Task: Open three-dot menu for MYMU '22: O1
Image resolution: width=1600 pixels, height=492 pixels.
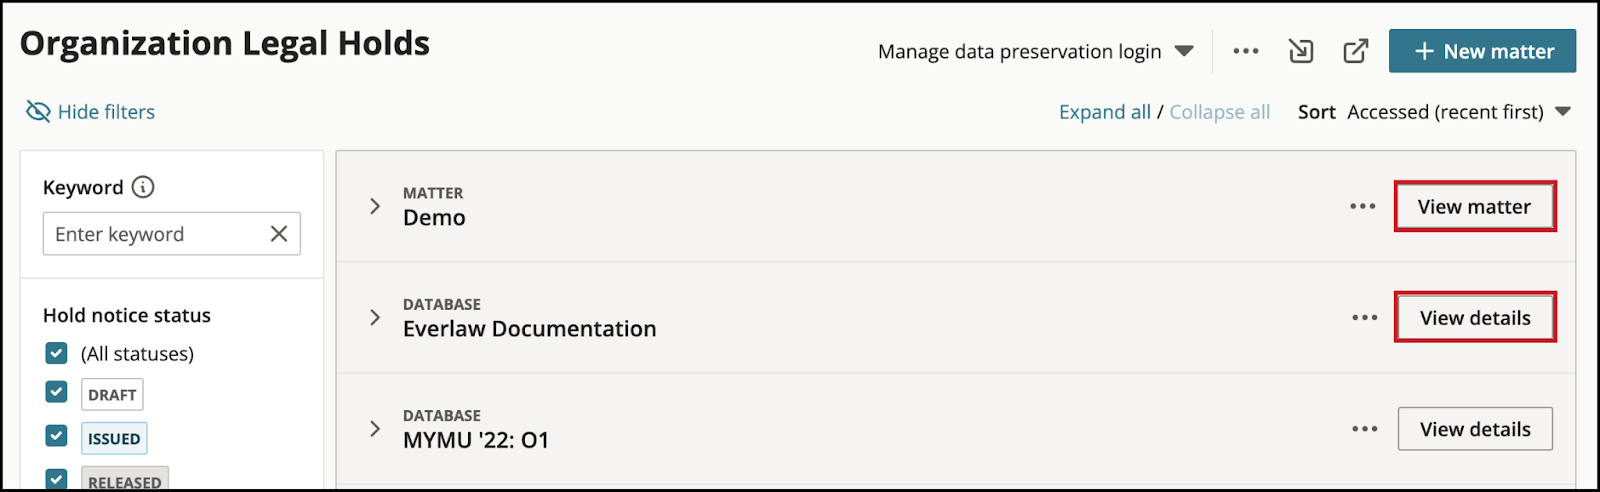Action: click(1365, 428)
